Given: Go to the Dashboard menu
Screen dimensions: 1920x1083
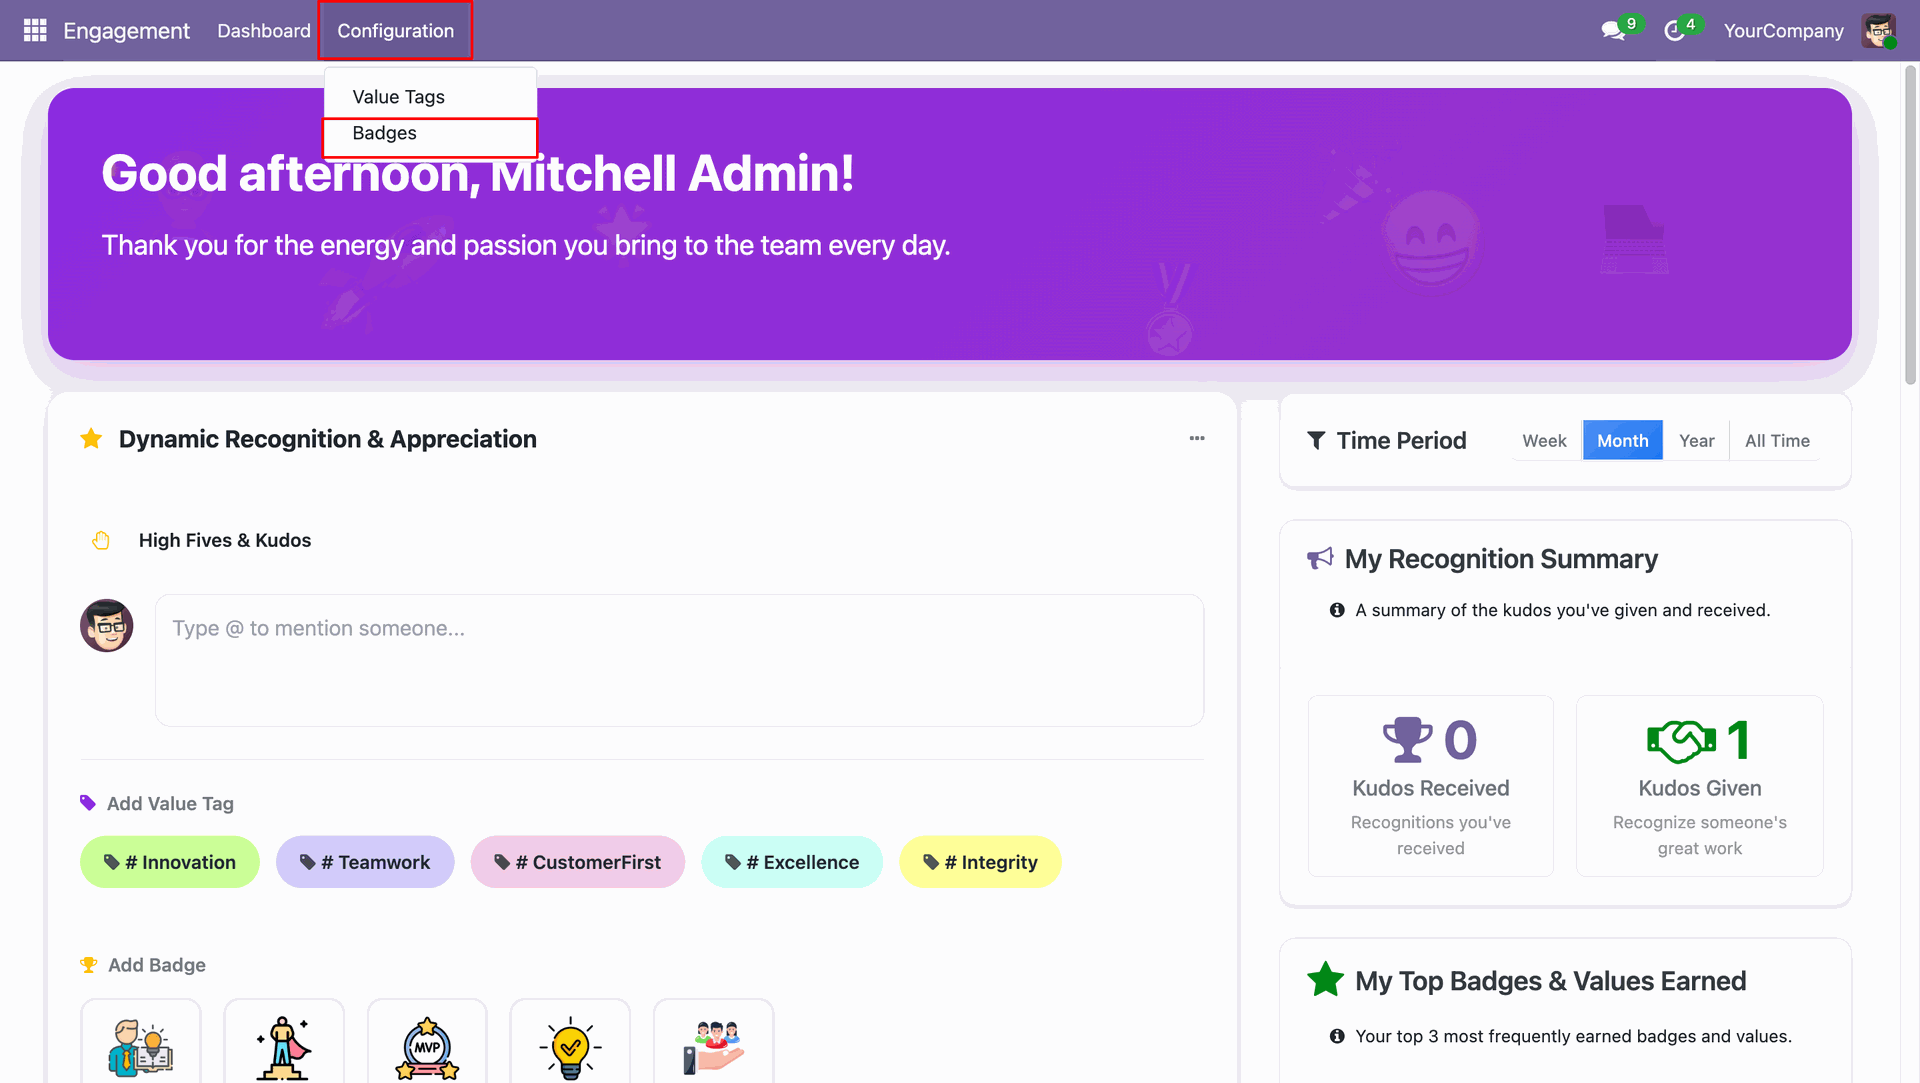Looking at the screenshot, I should pyautogui.click(x=264, y=31).
